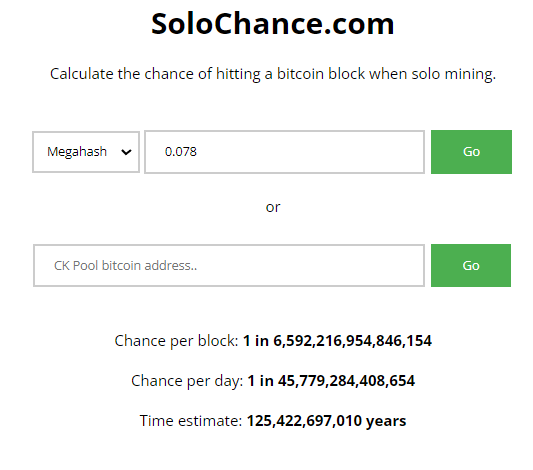Click the word "bitcoin" in the subtitle

click(x=300, y=74)
